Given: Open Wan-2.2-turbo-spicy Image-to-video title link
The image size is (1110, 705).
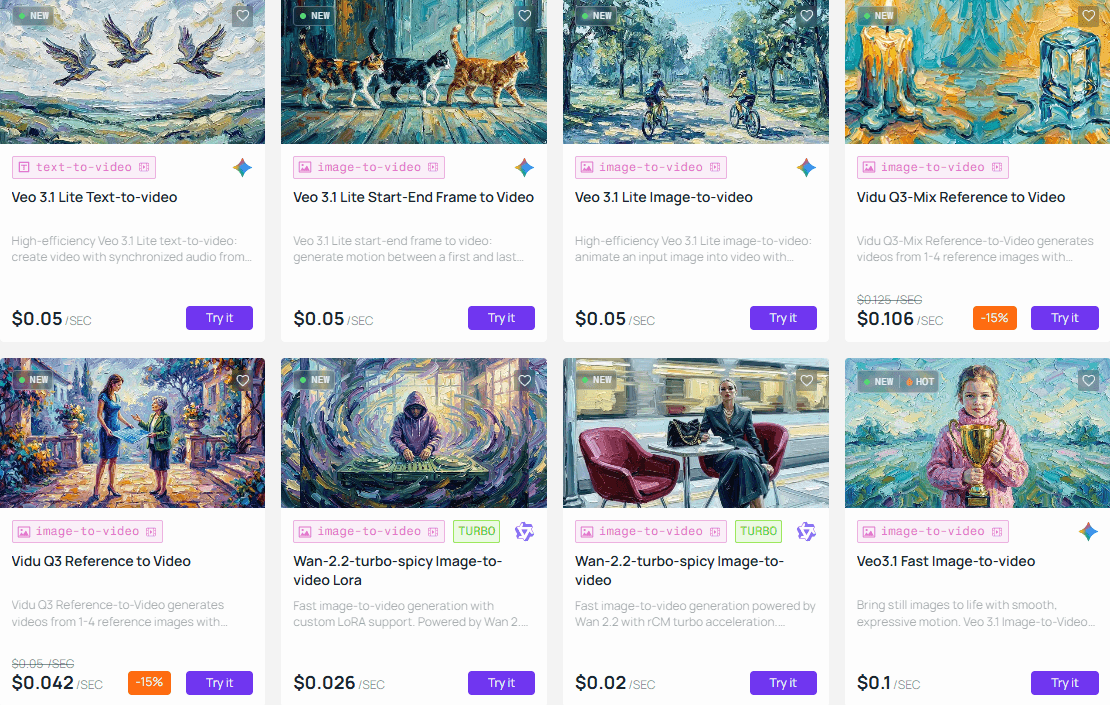Looking at the screenshot, I should pos(679,571).
